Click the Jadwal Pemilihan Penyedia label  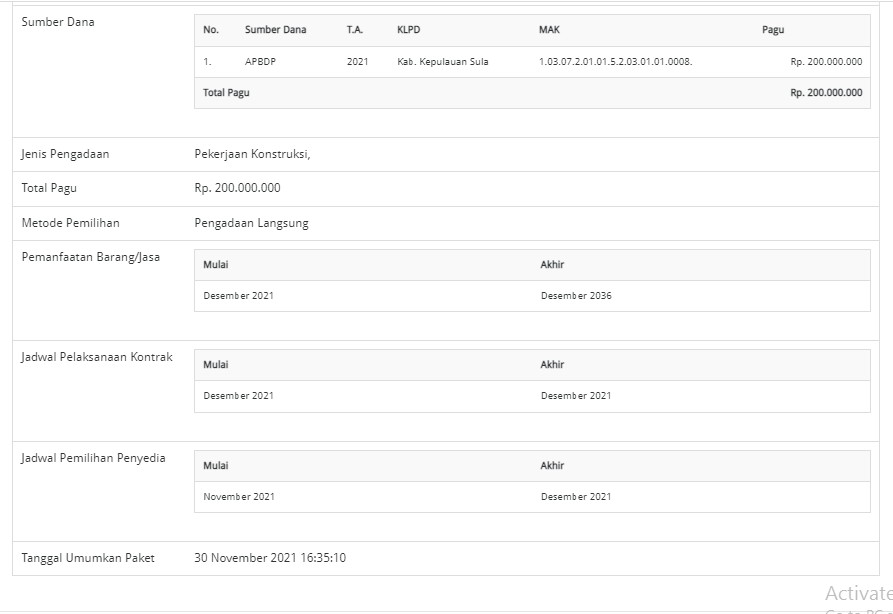[94, 458]
